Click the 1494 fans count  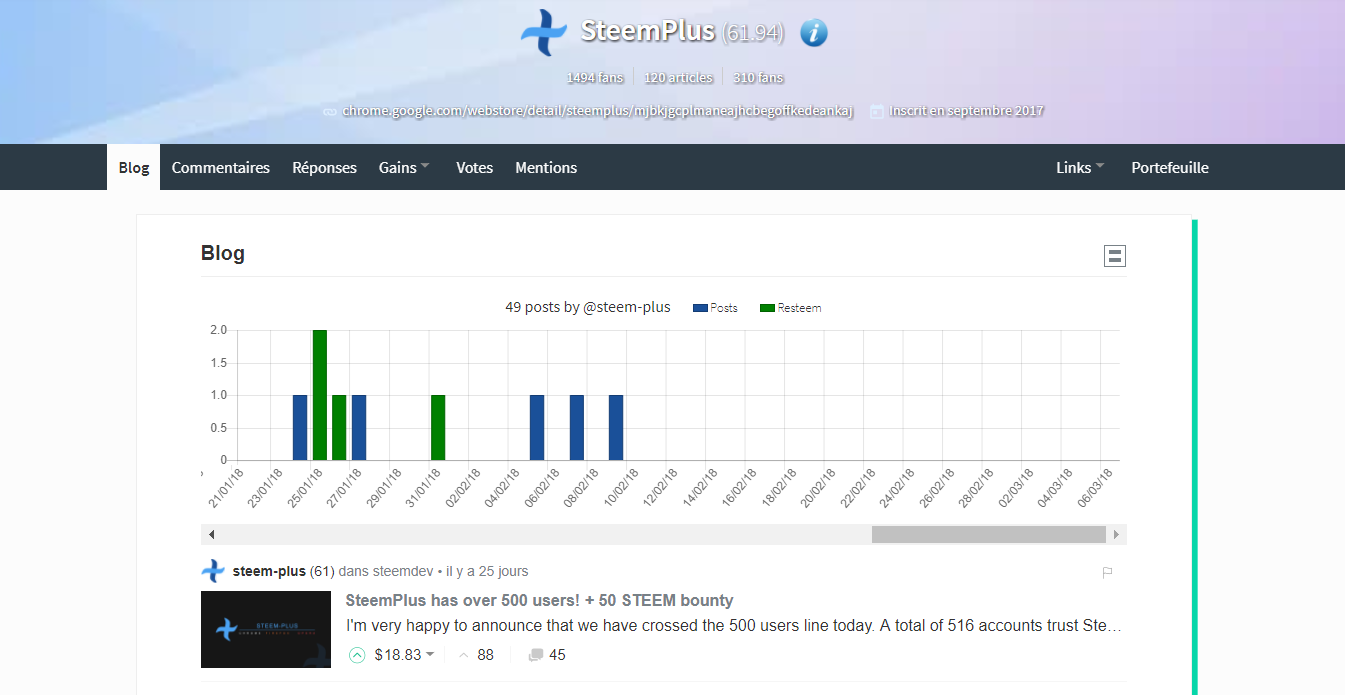(595, 77)
